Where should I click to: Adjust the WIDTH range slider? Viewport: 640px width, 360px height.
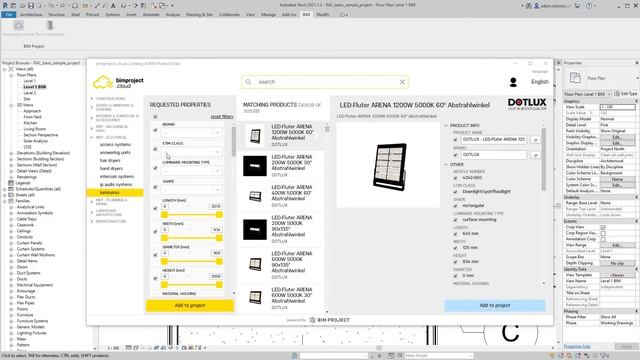coord(191,238)
